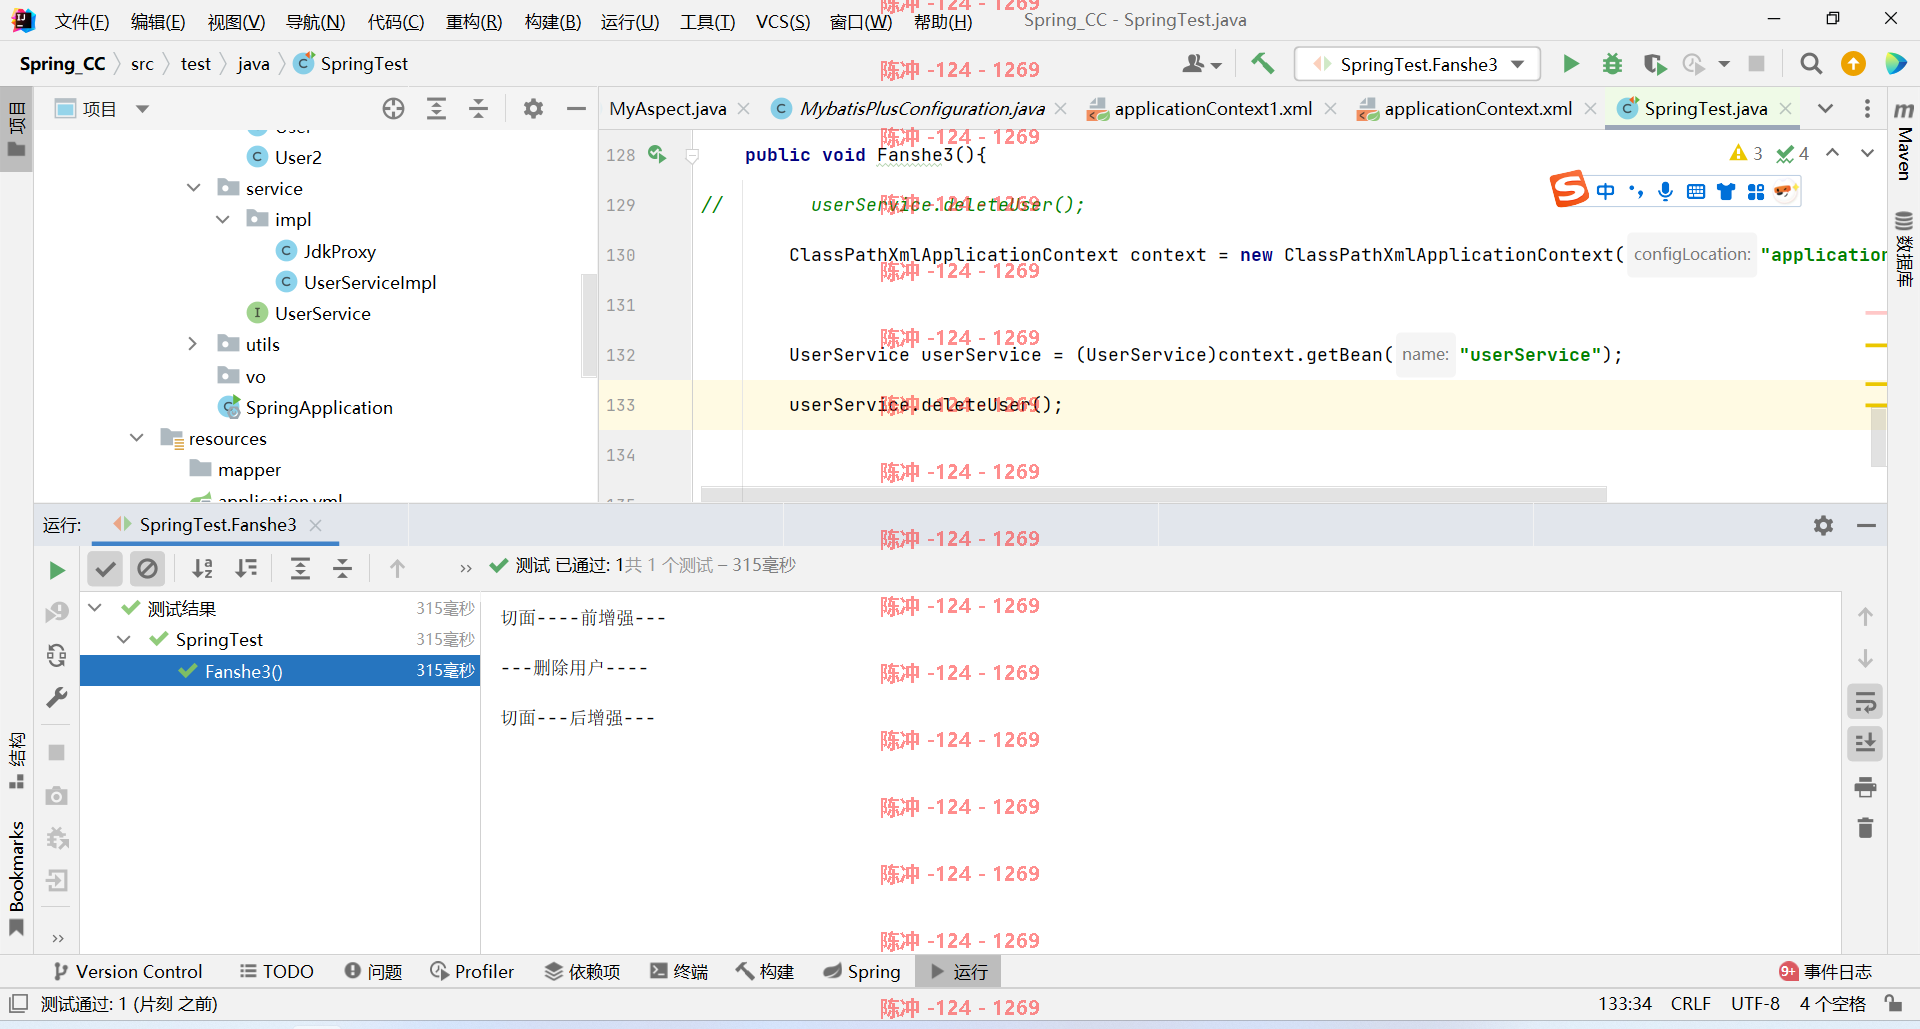Open the 文件(F) menu

81,21
